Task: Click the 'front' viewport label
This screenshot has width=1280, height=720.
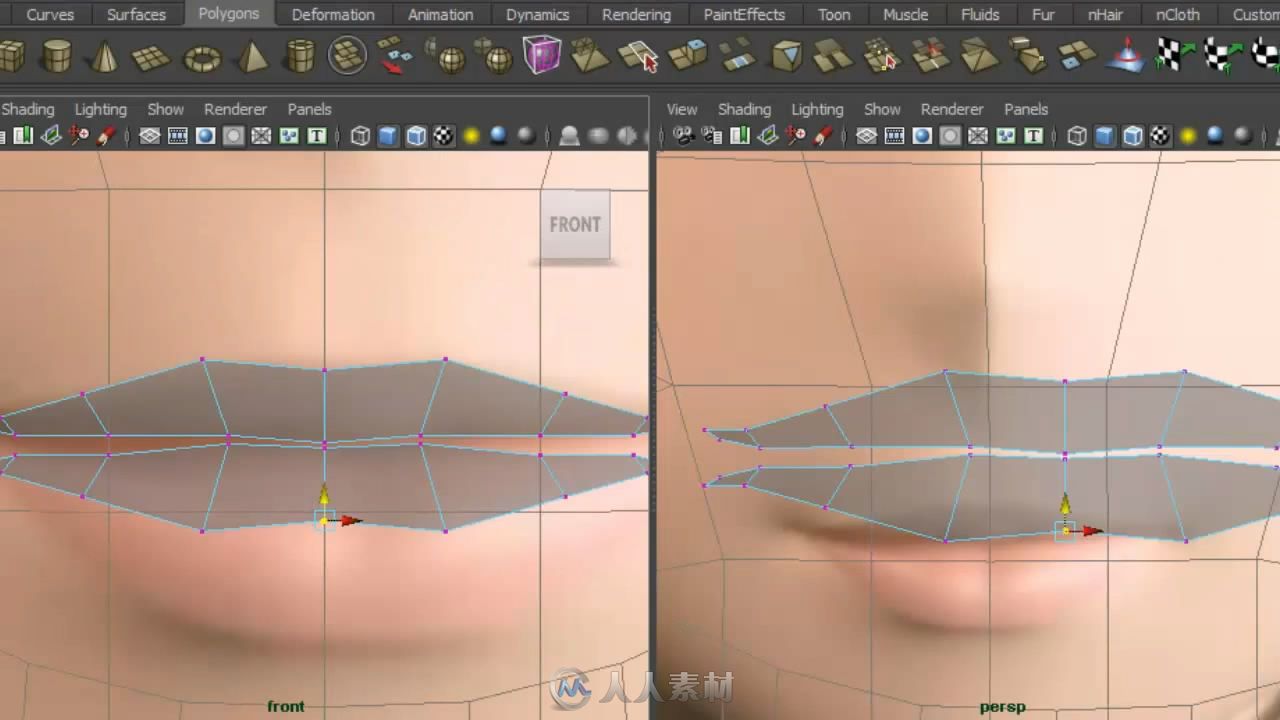Action: (286, 707)
